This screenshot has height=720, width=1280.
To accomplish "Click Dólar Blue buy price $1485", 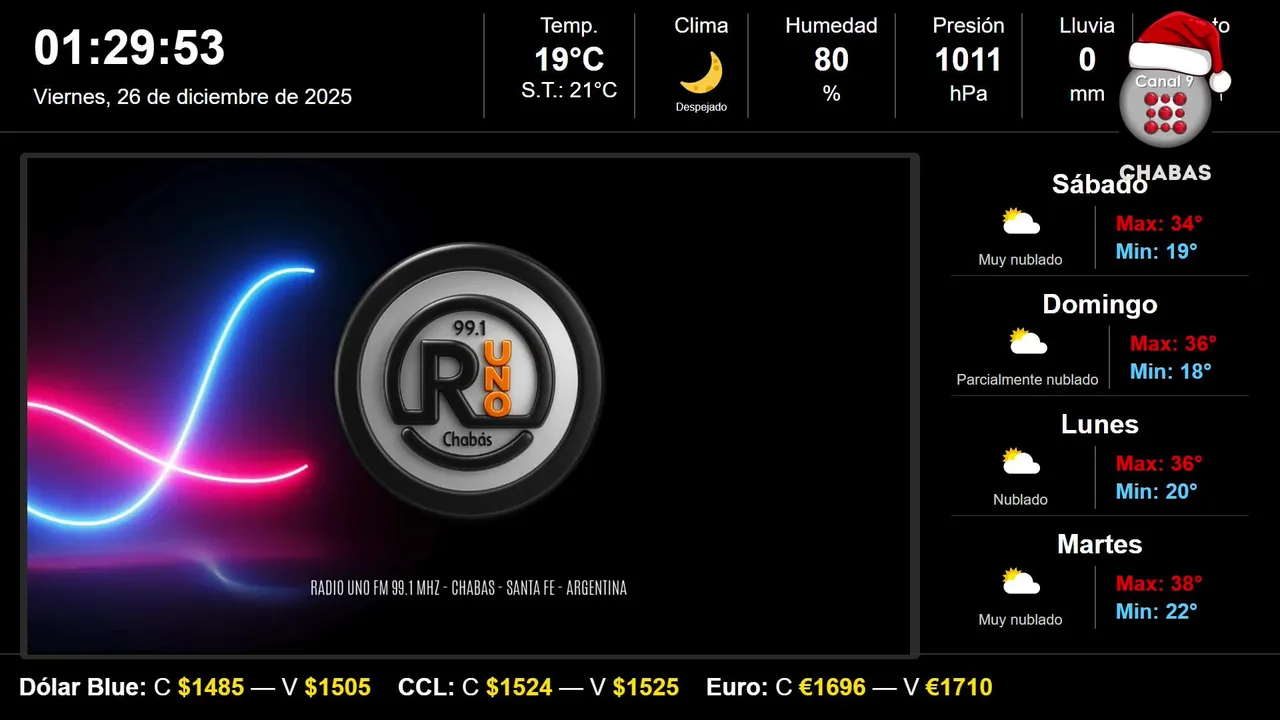I will [x=211, y=687].
